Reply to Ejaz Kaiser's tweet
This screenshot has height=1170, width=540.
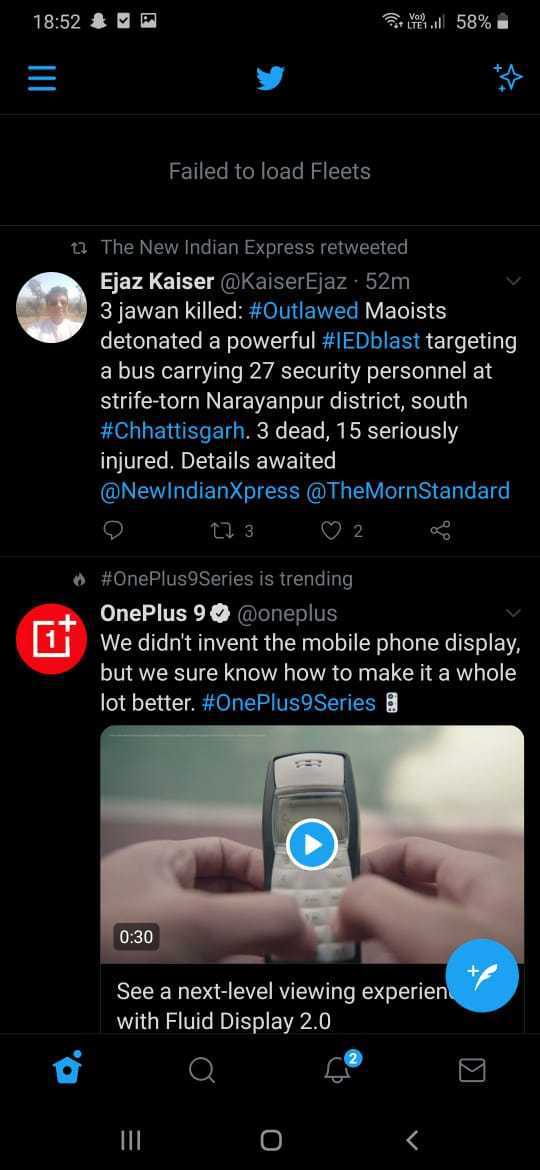pyautogui.click(x=113, y=531)
